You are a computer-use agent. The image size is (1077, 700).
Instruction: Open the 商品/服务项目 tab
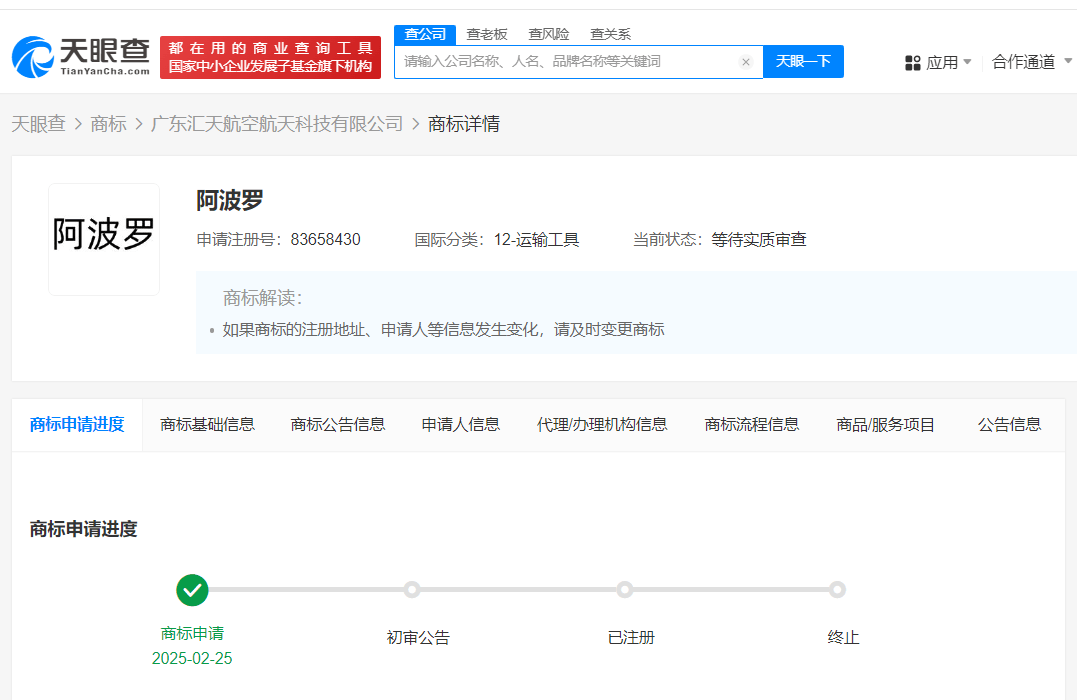point(886,425)
